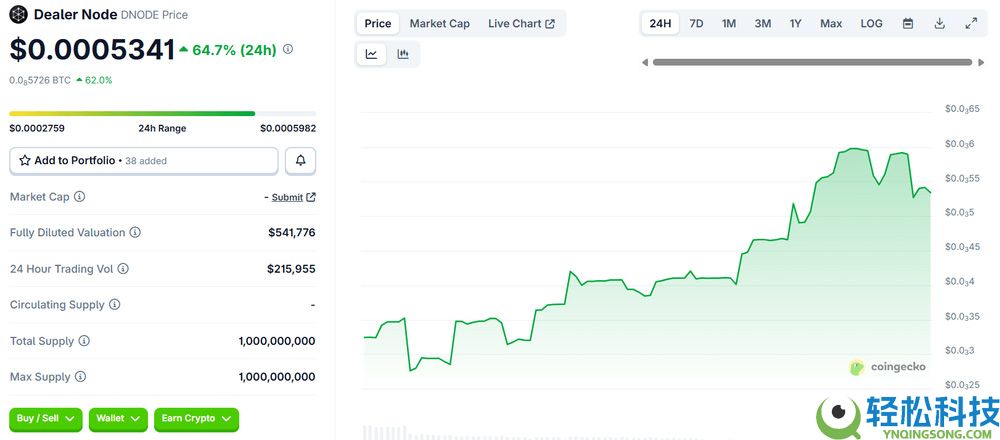Open the Earn Crypto dropdown
Screen dimensions: 1000x440
(196, 419)
